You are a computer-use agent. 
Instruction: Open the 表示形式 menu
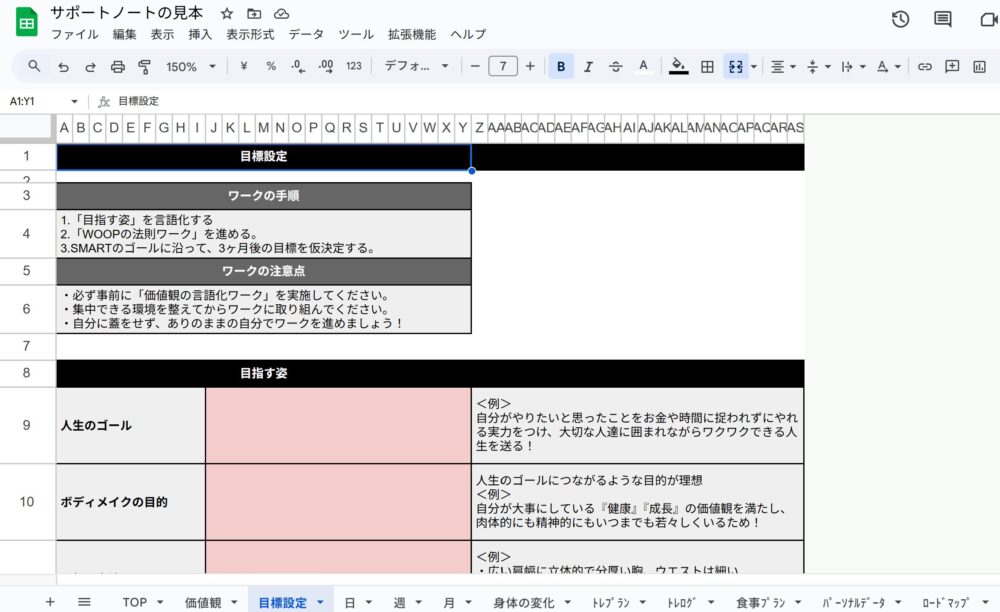click(250, 34)
